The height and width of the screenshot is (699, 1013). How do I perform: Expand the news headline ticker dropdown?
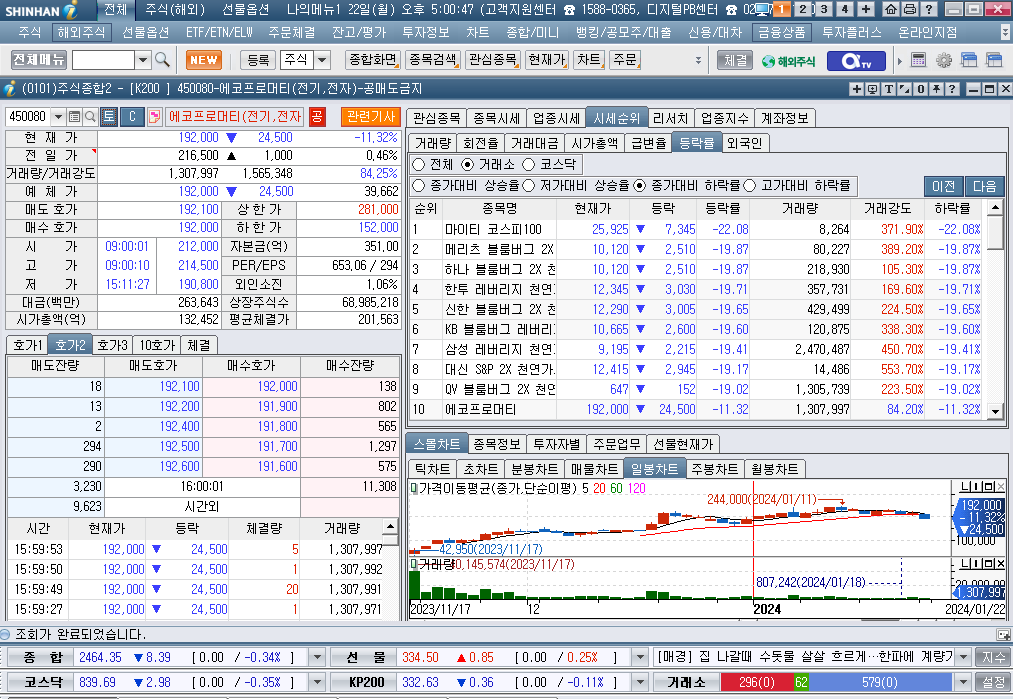[963, 658]
